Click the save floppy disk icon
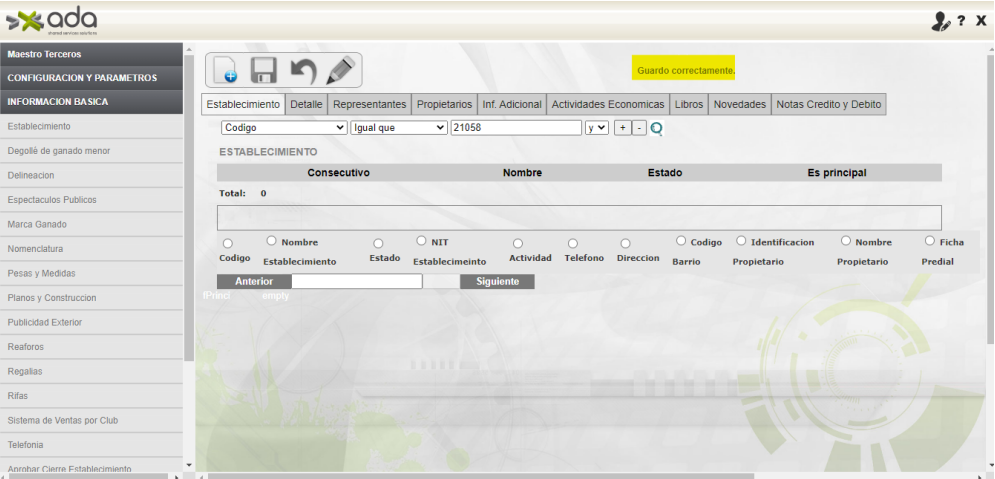The image size is (995, 479). [x=264, y=71]
